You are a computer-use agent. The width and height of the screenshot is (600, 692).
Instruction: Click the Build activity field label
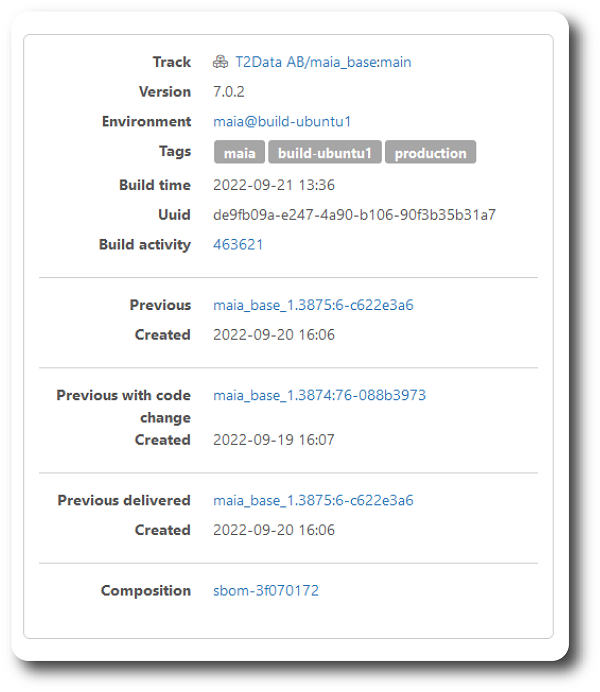click(145, 244)
